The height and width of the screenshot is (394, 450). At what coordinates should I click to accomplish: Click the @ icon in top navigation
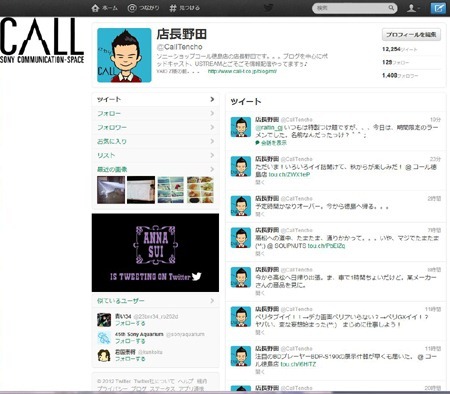pos(132,8)
